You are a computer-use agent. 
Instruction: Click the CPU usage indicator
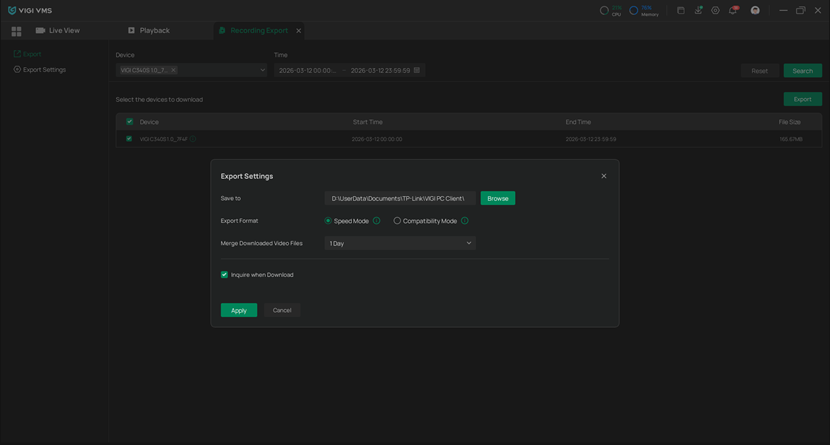pyautogui.click(x=610, y=11)
